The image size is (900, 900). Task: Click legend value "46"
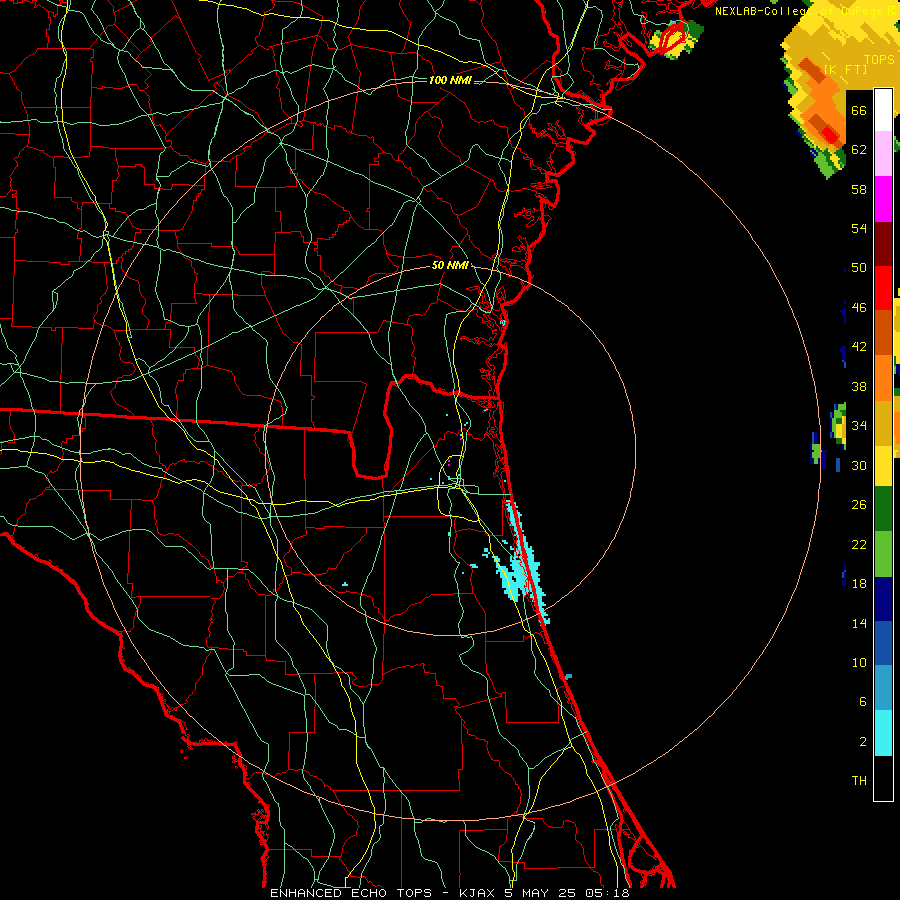(859, 308)
